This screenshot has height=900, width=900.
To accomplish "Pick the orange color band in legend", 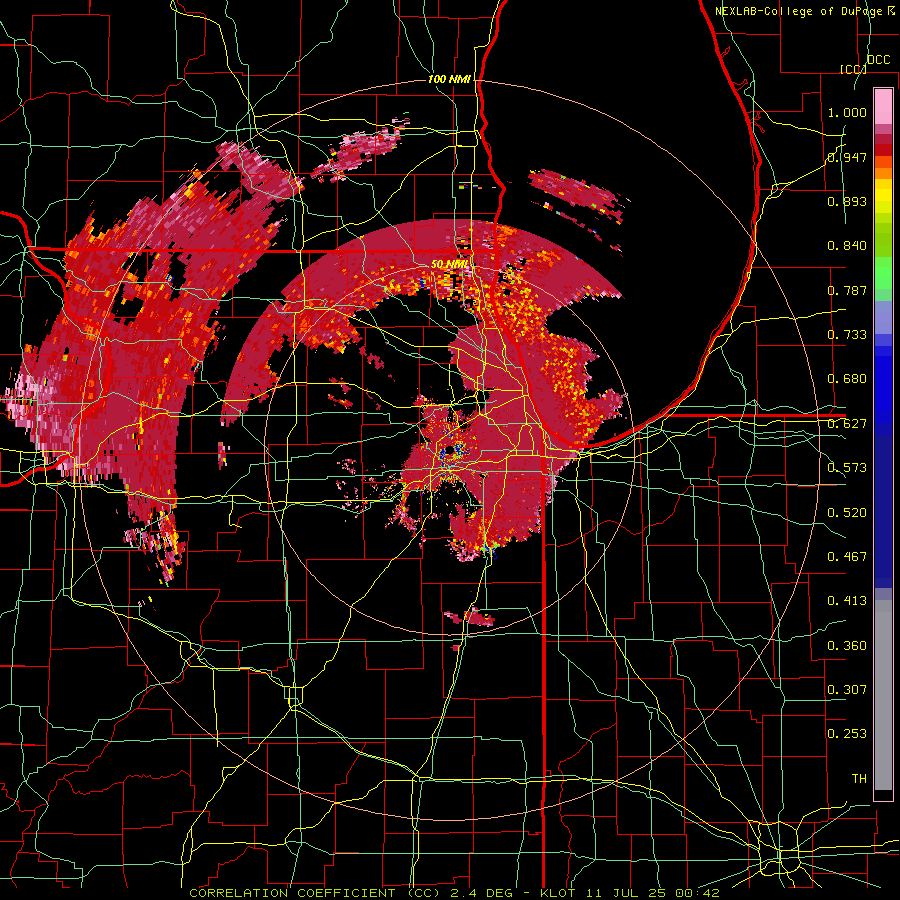I will coord(883,173).
